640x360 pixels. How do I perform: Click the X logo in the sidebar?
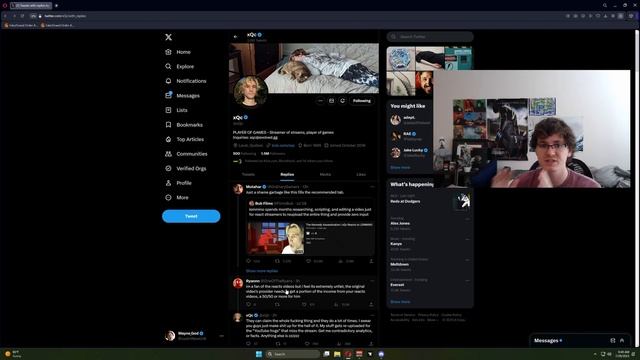point(169,37)
